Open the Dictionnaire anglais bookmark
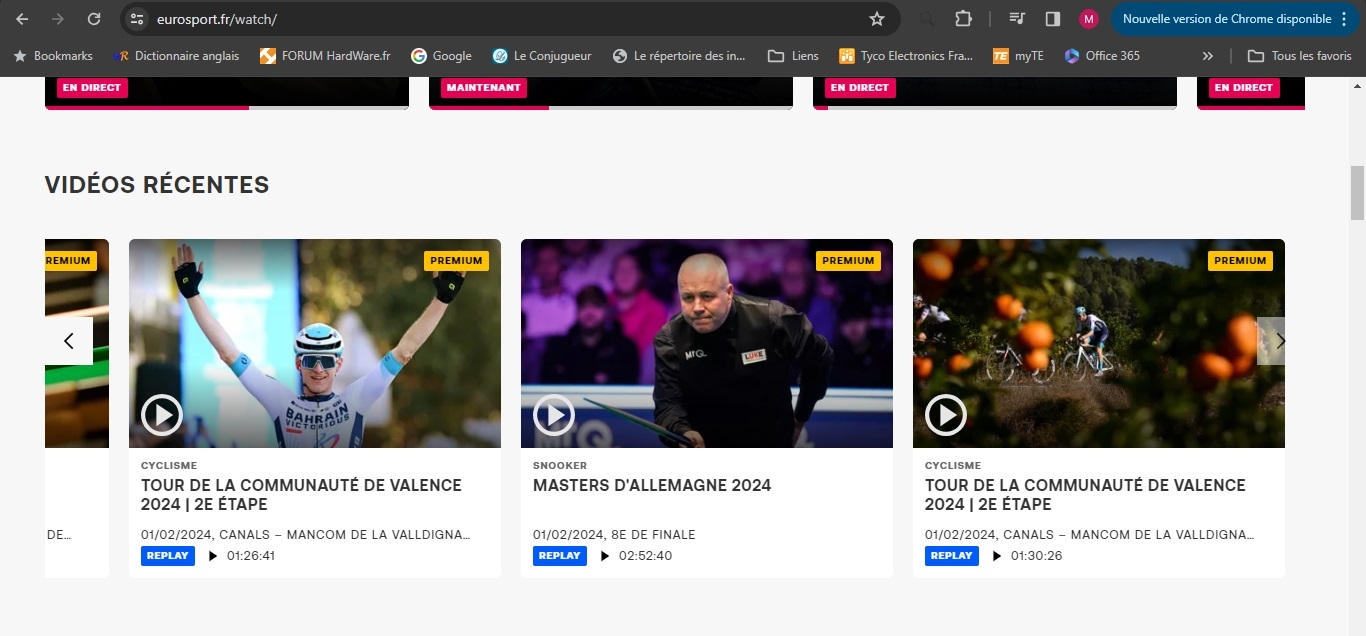The width and height of the screenshot is (1366, 636). pos(176,56)
